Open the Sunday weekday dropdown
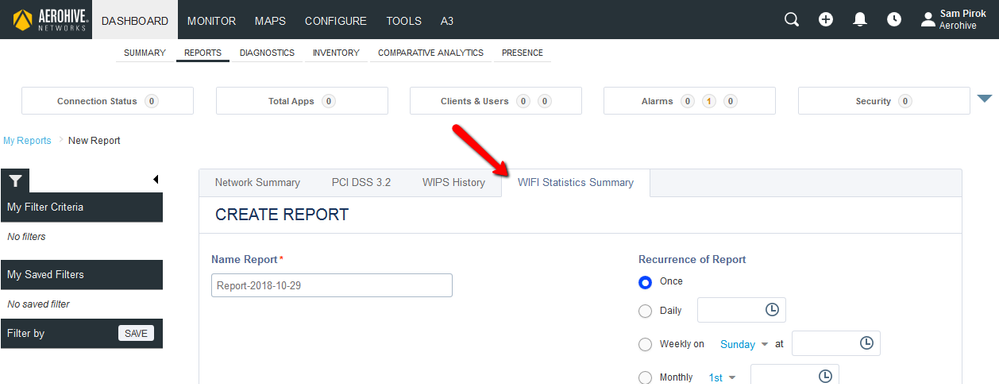The image size is (999, 384). click(x=744, y=345)
